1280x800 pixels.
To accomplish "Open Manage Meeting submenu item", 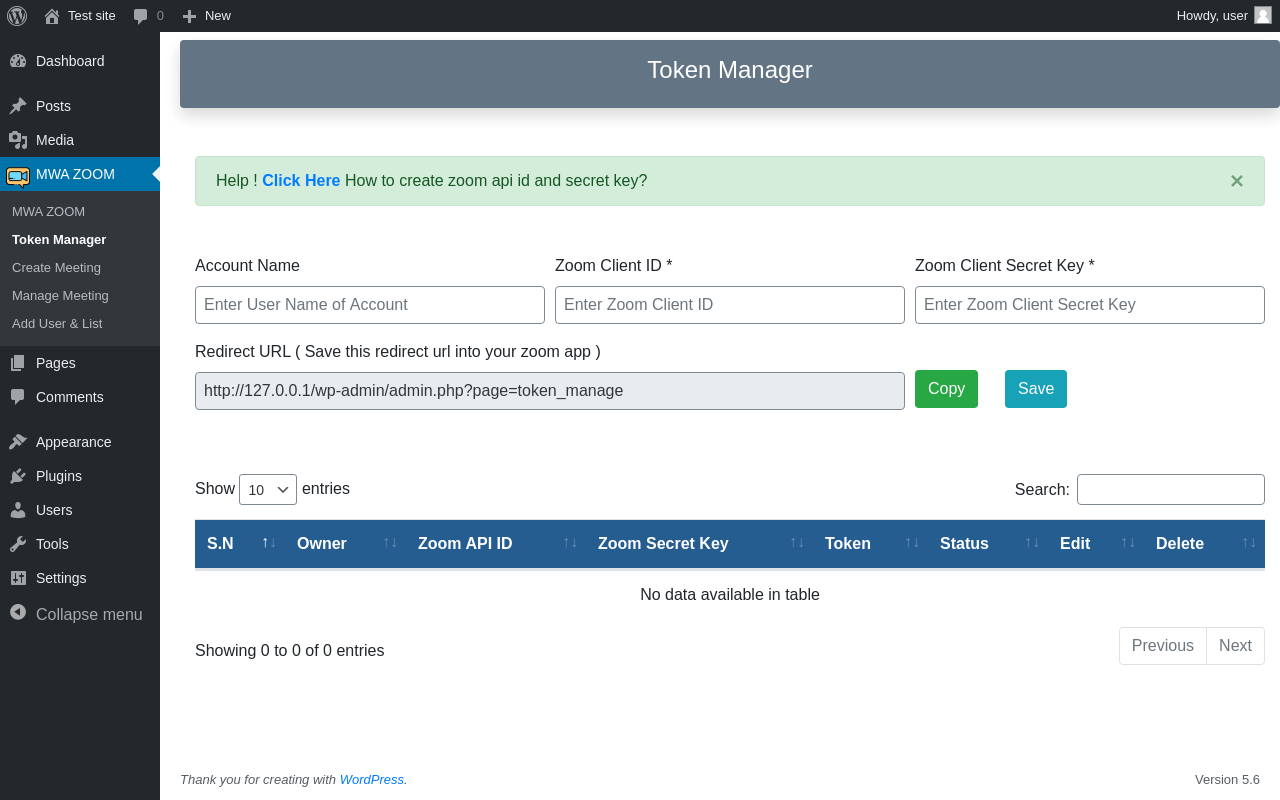I will pos(60,296).
